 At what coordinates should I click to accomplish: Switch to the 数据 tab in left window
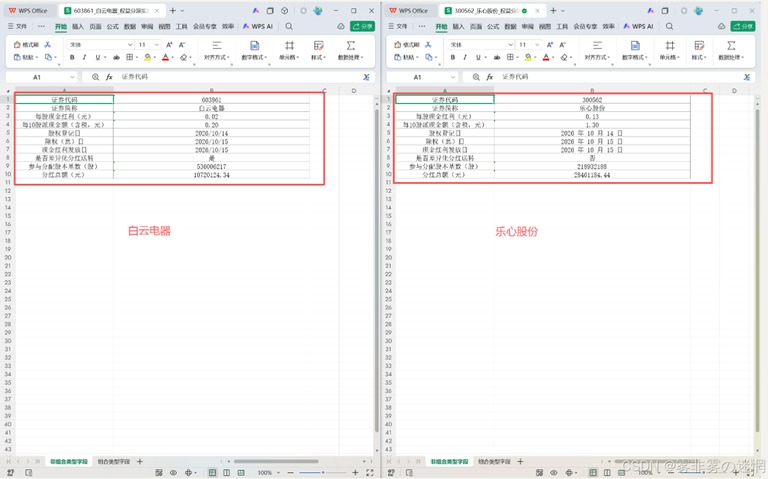tap(130, 26)
